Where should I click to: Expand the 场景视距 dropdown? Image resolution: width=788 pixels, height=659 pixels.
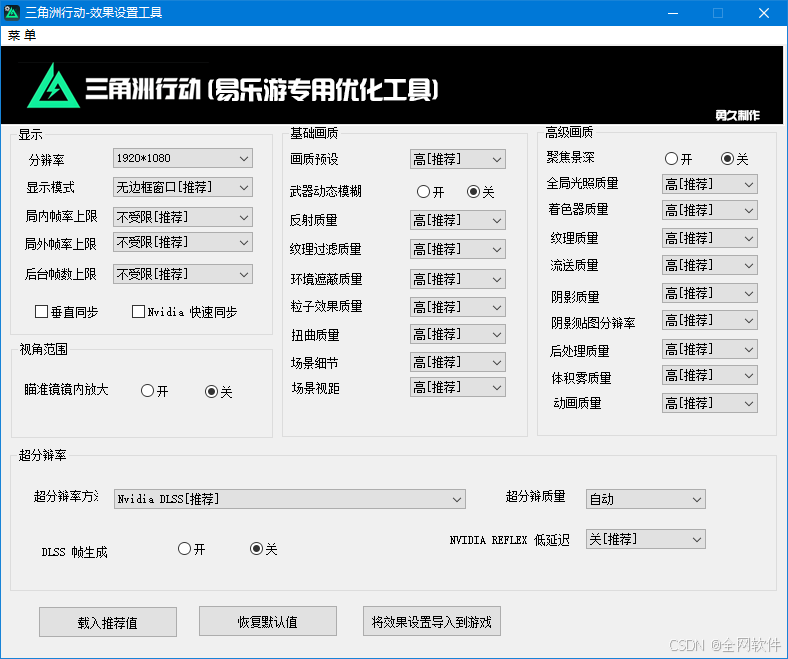pos(458,388)
